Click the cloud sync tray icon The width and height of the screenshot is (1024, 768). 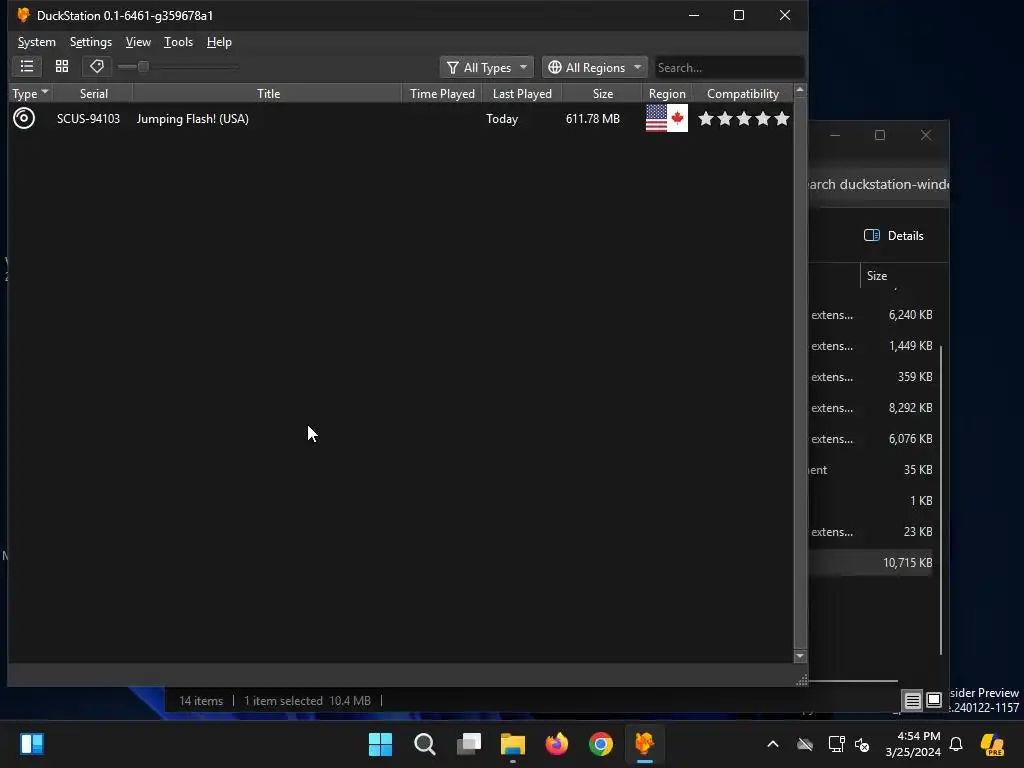805,744
